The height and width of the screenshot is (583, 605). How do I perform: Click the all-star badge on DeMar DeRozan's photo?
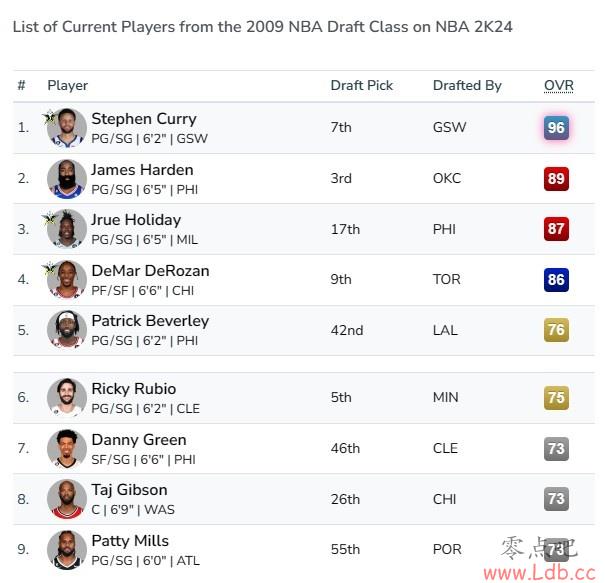(x=49, y=269)
